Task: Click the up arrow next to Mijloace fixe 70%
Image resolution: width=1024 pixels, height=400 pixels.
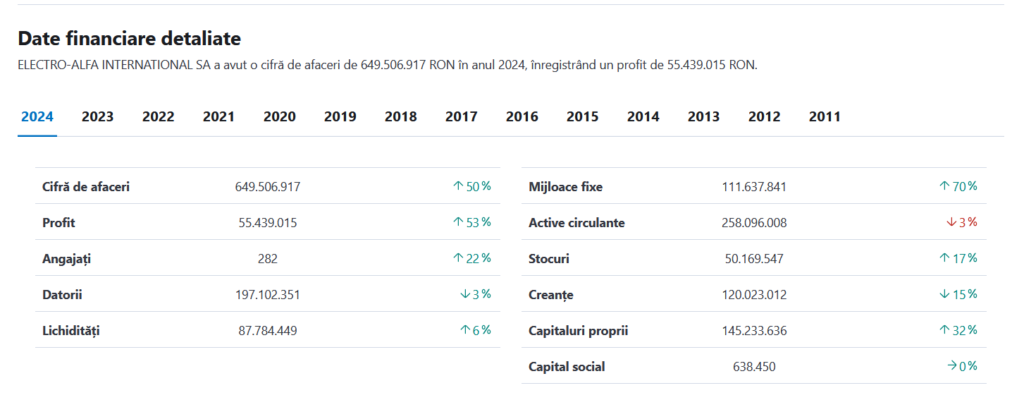Action: [x=944, y=186]
